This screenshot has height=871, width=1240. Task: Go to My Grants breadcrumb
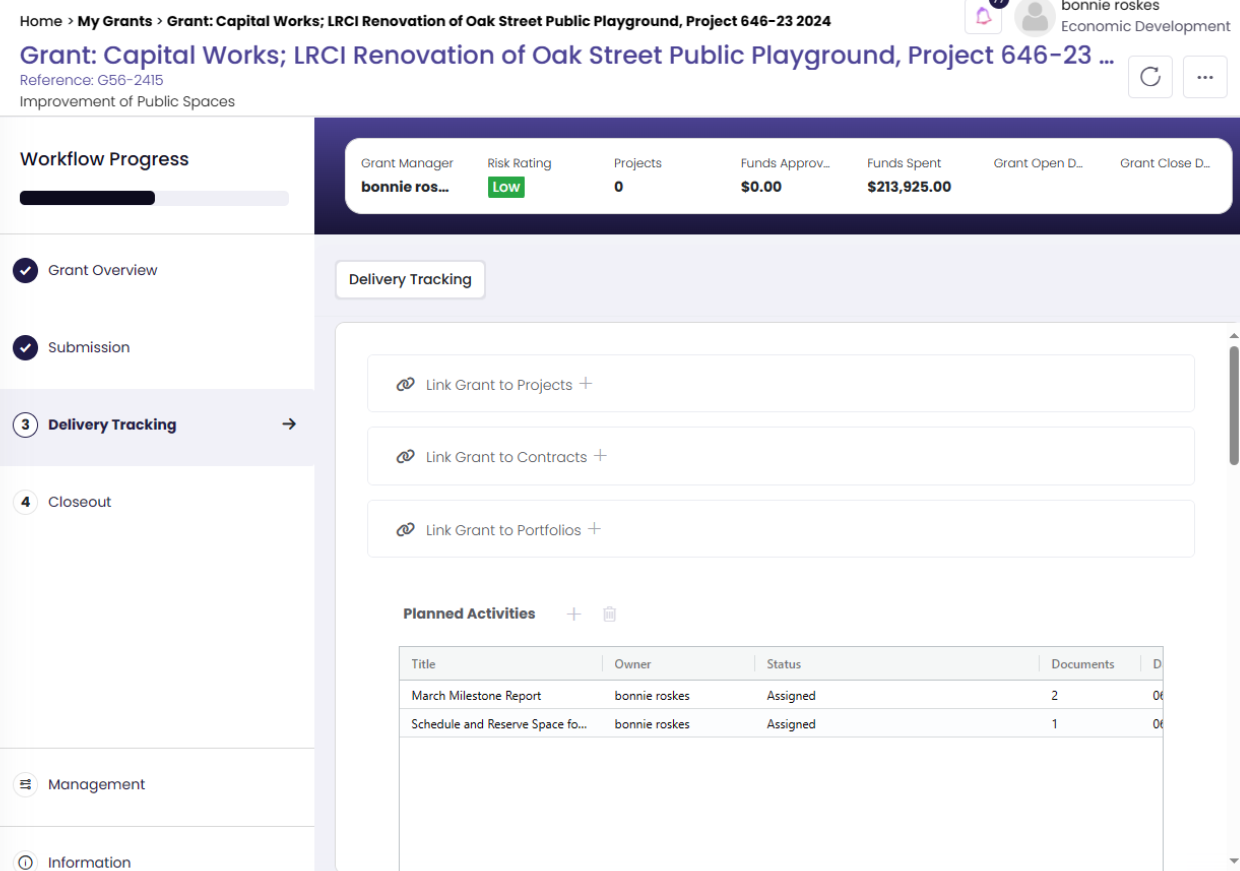pyautogui.click(x=115, y=21)
